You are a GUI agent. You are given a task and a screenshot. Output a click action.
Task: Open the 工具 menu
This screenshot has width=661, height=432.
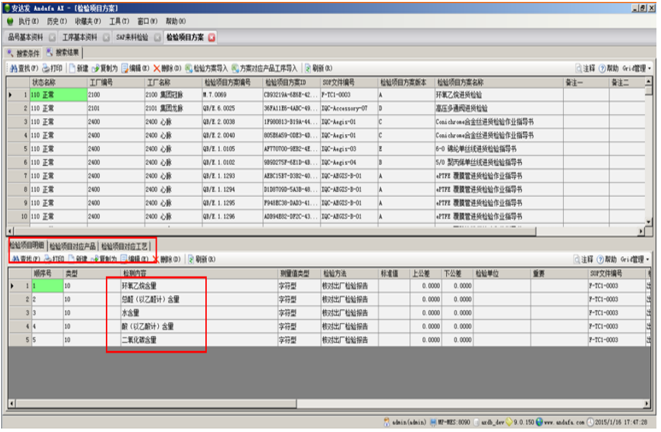coord(119,20)
